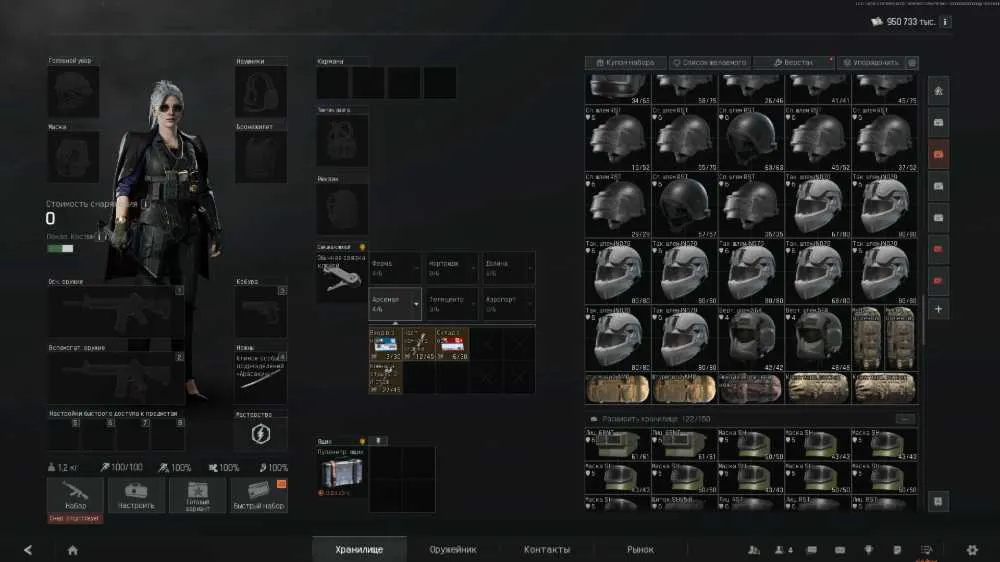Select the helmet with durability 13/52
This screenshot has width=1000, height=562.
coord(618,138)
